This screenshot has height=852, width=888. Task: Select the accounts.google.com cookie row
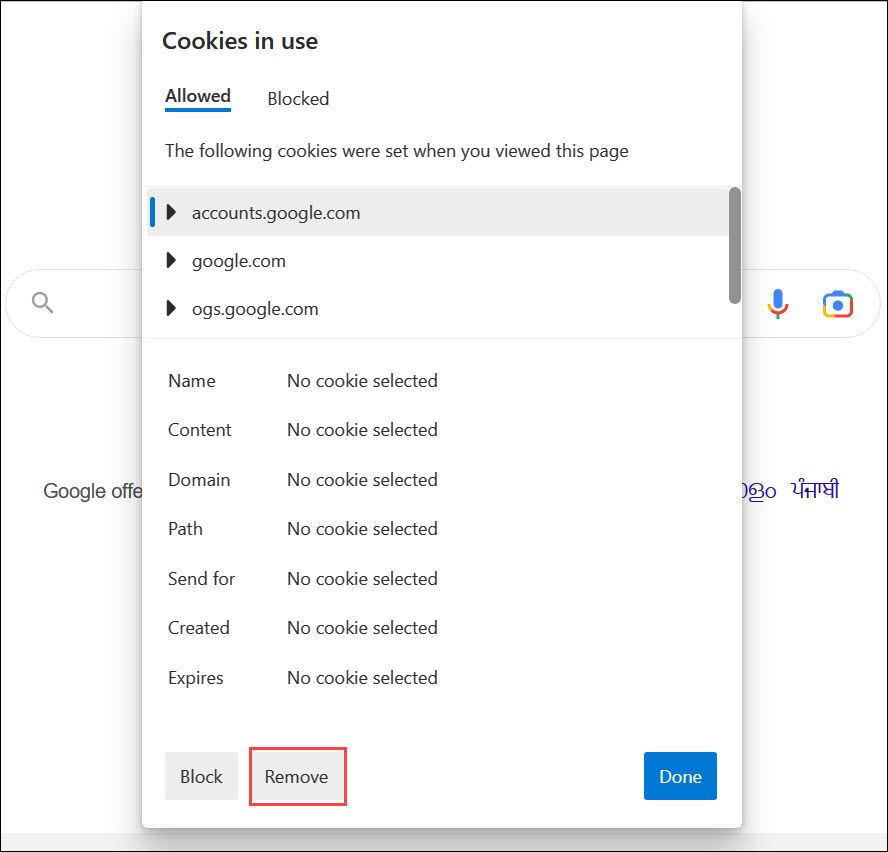[x=276, y=212]
